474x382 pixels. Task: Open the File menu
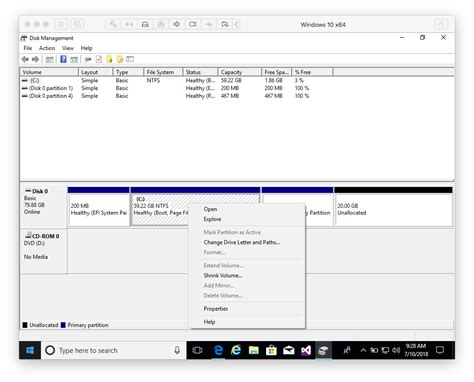click(28, 48)
